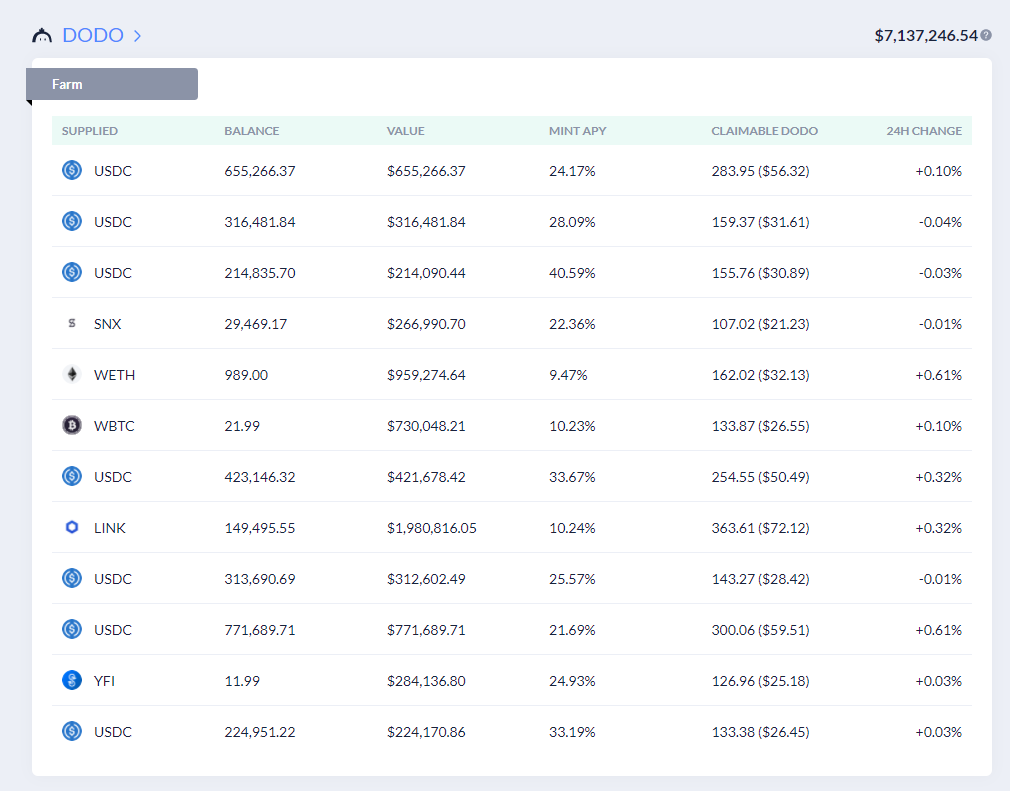Click the WBTC token name
The height and width of the screenshot is (791, 1010).
pyautogui.click(x=114, y=426)
